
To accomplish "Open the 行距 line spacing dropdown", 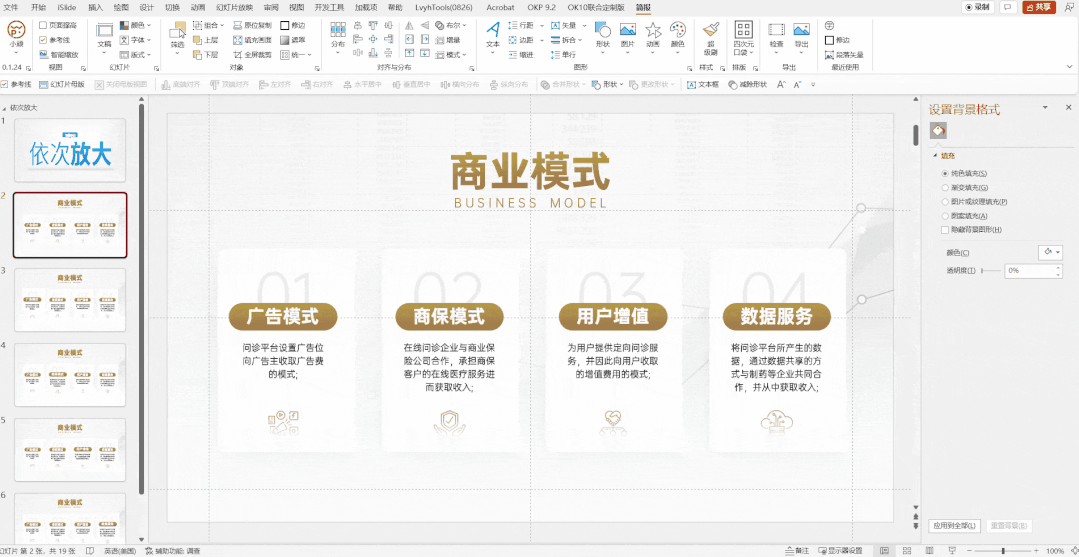I will coord(526,25).
